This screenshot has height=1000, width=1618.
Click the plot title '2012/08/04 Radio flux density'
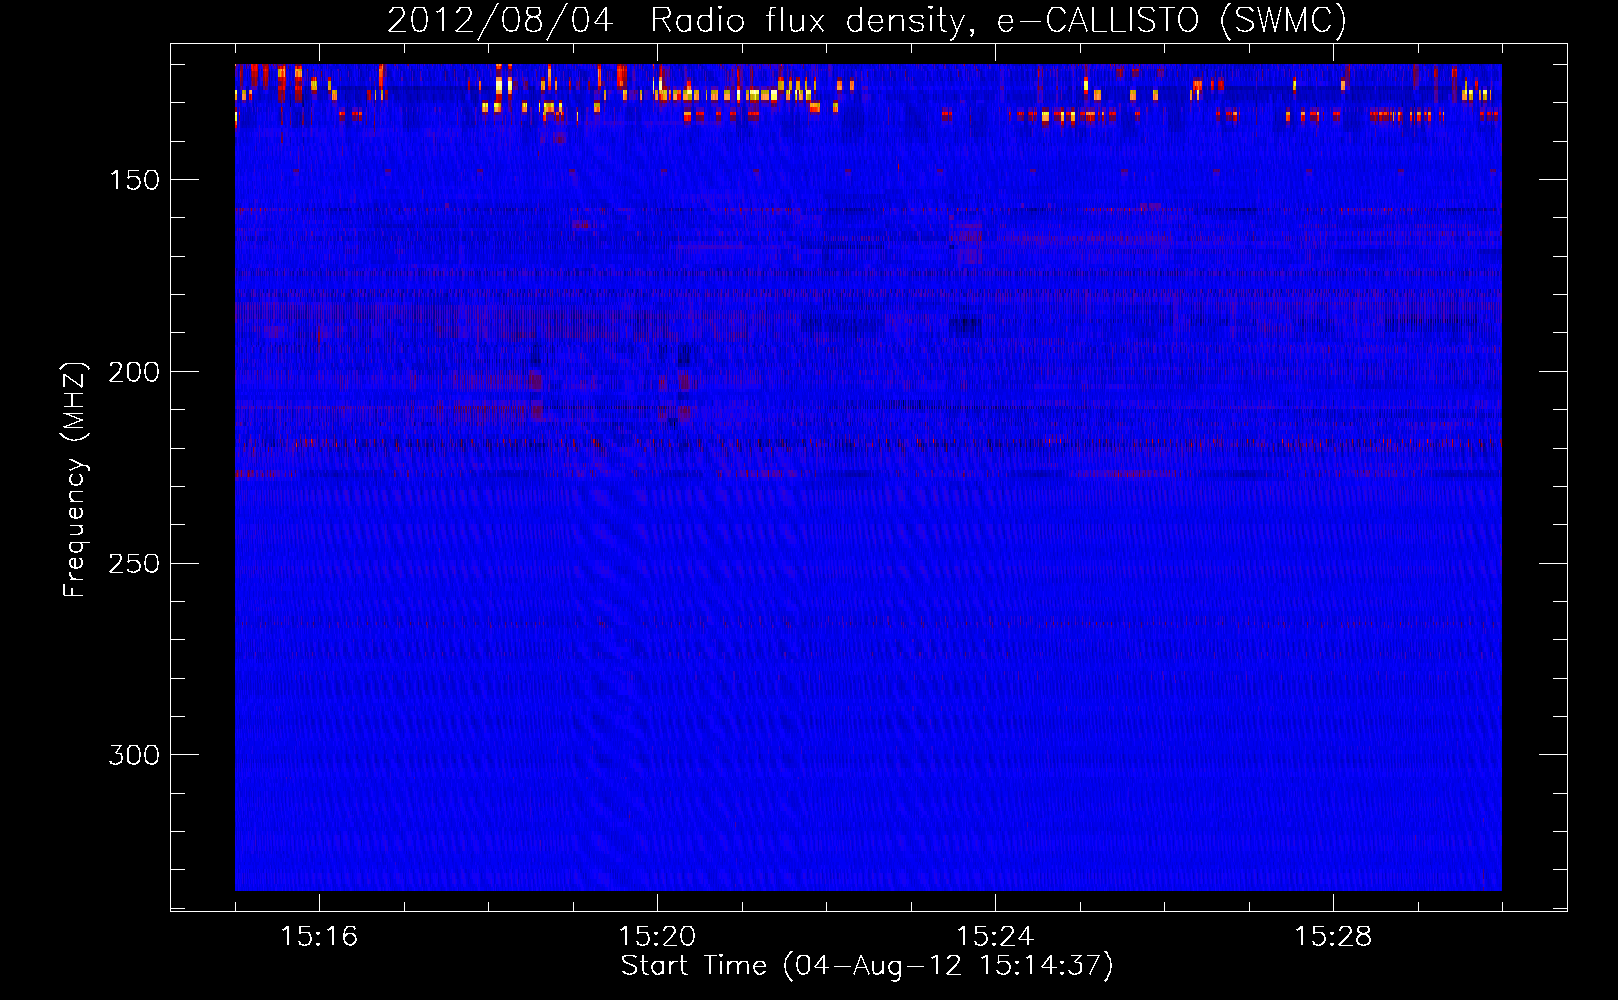point(681,21)
